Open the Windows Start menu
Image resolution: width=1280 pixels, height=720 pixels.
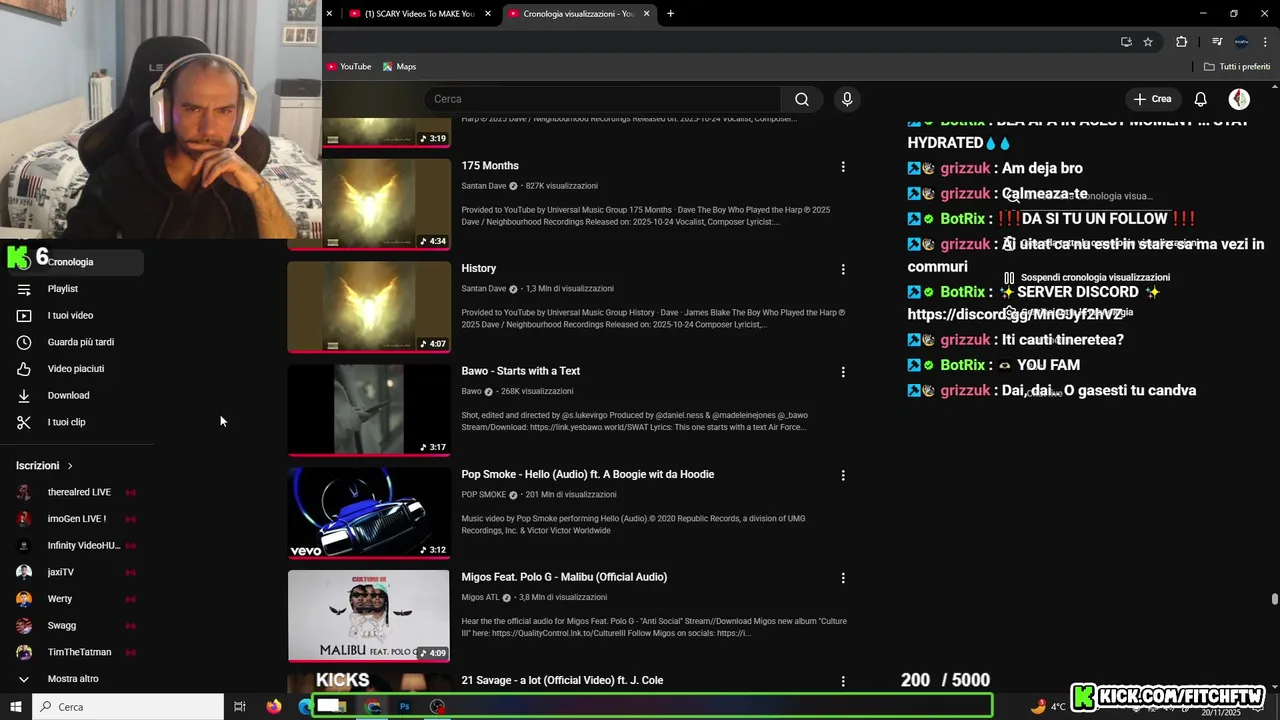pos(16,707)
